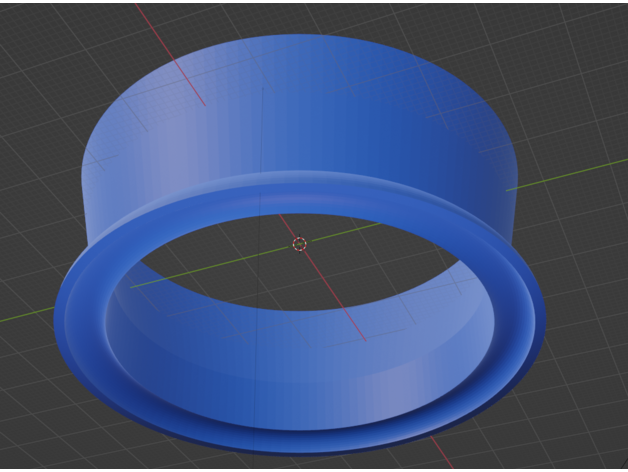The image size is (628, 472).
Task: Click the flared rim at the ring's front
Action: pyautogui.click(x=300, y=418)
